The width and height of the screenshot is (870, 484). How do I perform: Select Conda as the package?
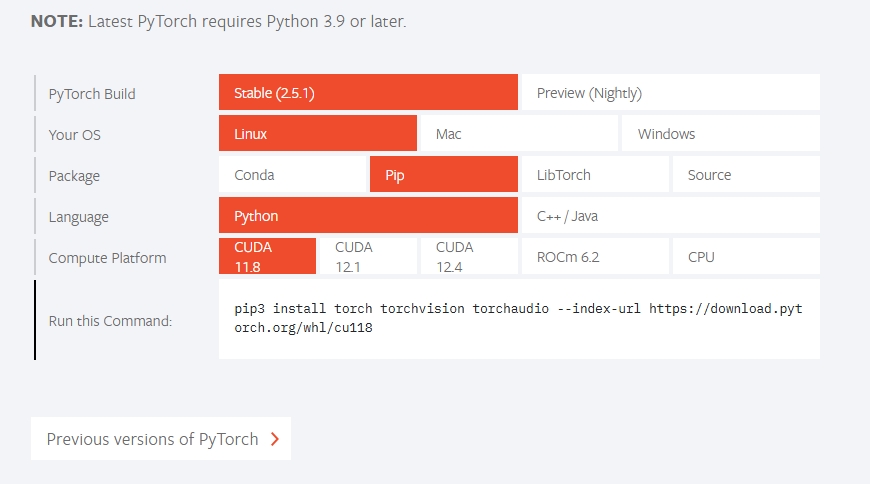[293, 175]
